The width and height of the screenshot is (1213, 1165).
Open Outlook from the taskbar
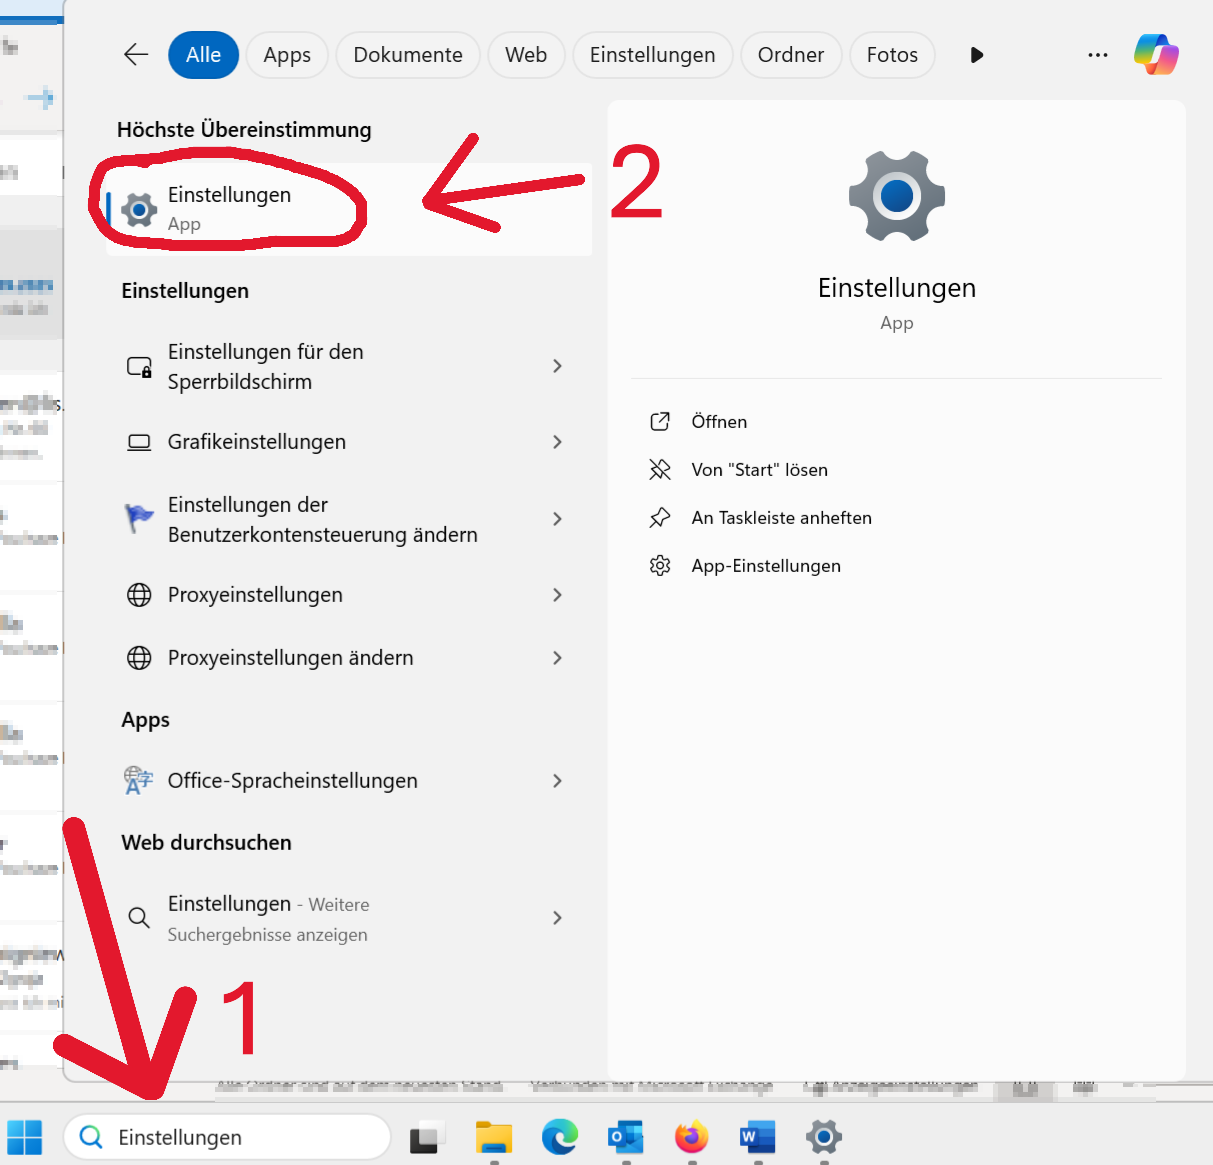tap(625, 1137)
